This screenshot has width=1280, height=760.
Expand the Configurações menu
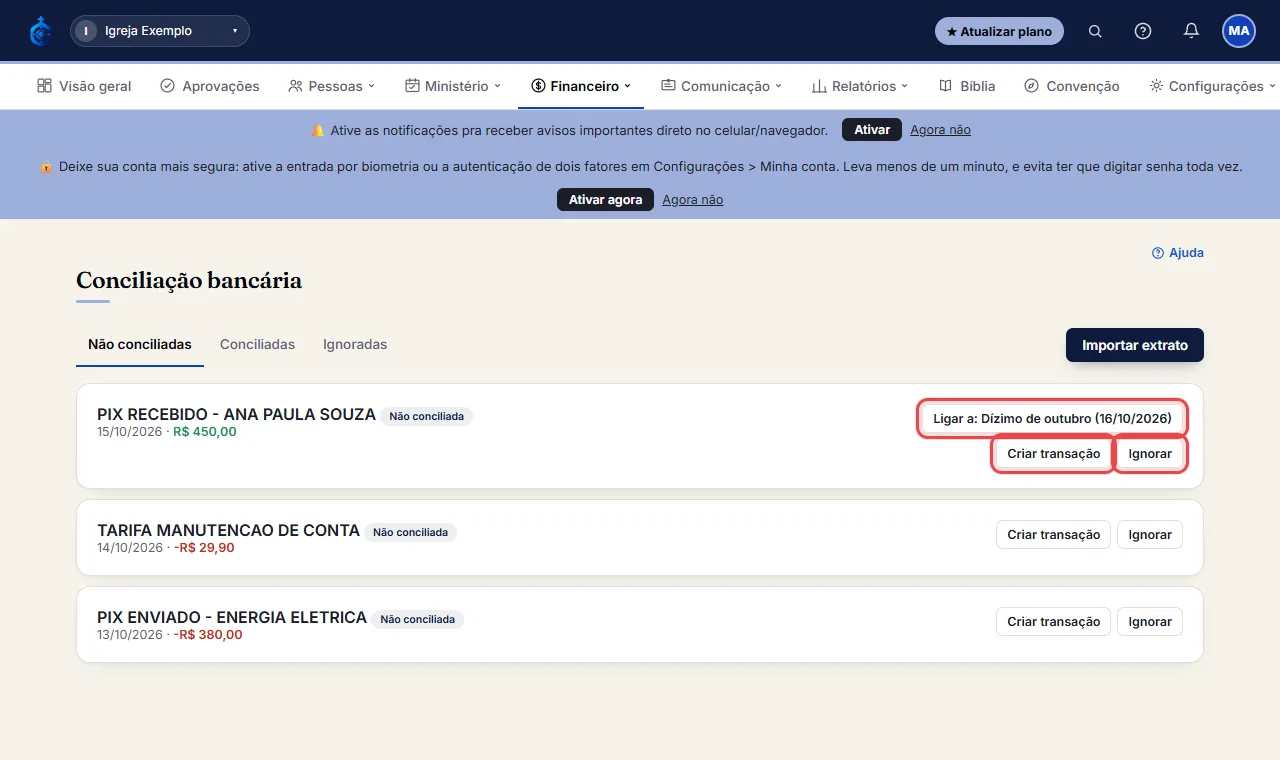pos(1212,86)
